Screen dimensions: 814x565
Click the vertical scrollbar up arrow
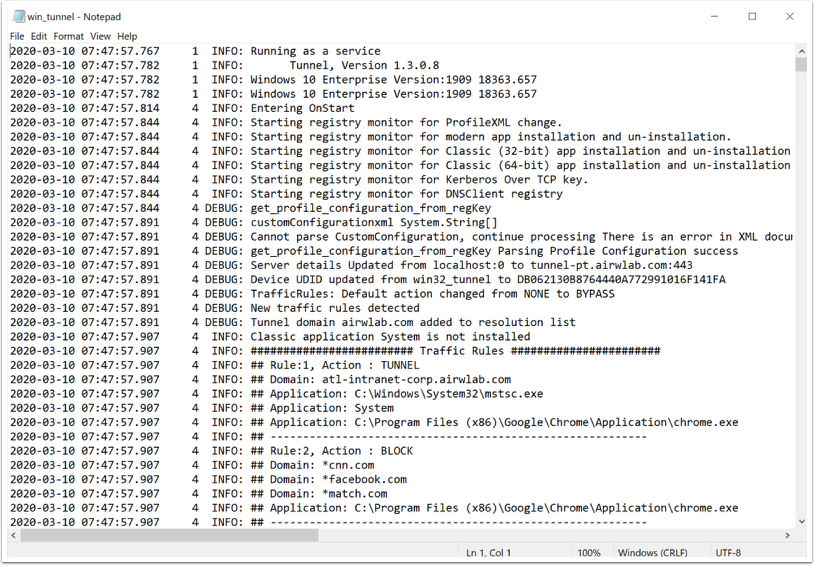tap(801, 50)
